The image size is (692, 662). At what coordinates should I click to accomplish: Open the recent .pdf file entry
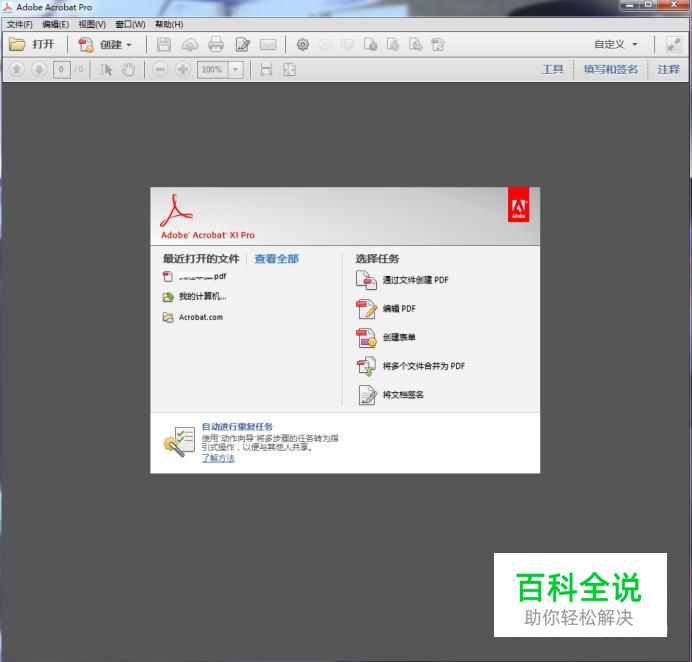(195, 277)
